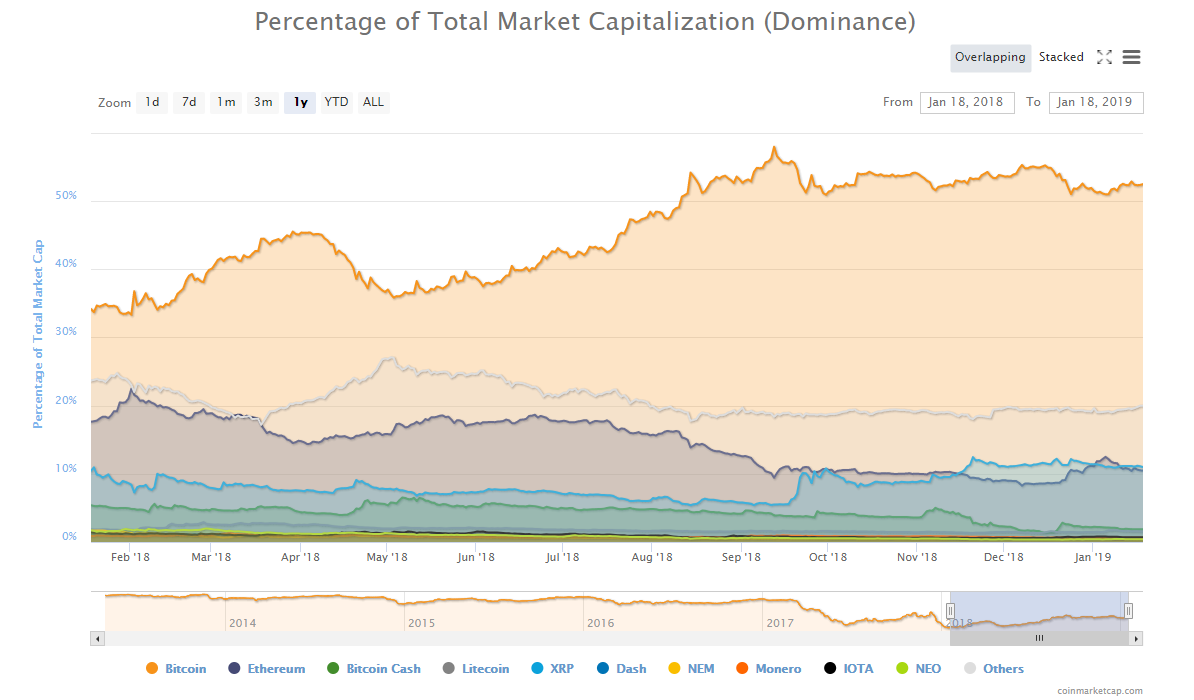Click the navigator right range handle
Image resolution: width=1194 pixels, height=700 pixels.
point(1128,611)
